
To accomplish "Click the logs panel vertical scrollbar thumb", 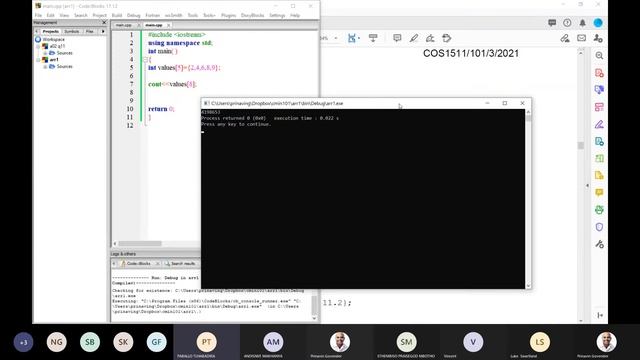I will pos(314,305).
